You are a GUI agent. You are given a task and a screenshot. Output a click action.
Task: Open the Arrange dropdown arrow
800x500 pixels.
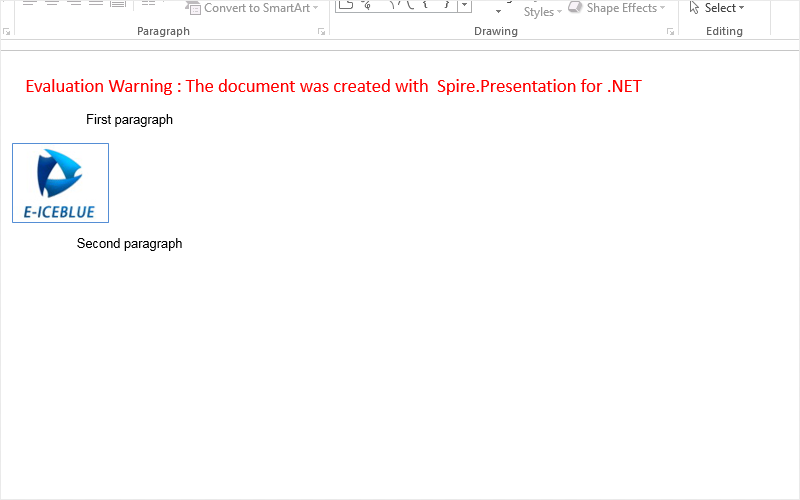[498, 11]
